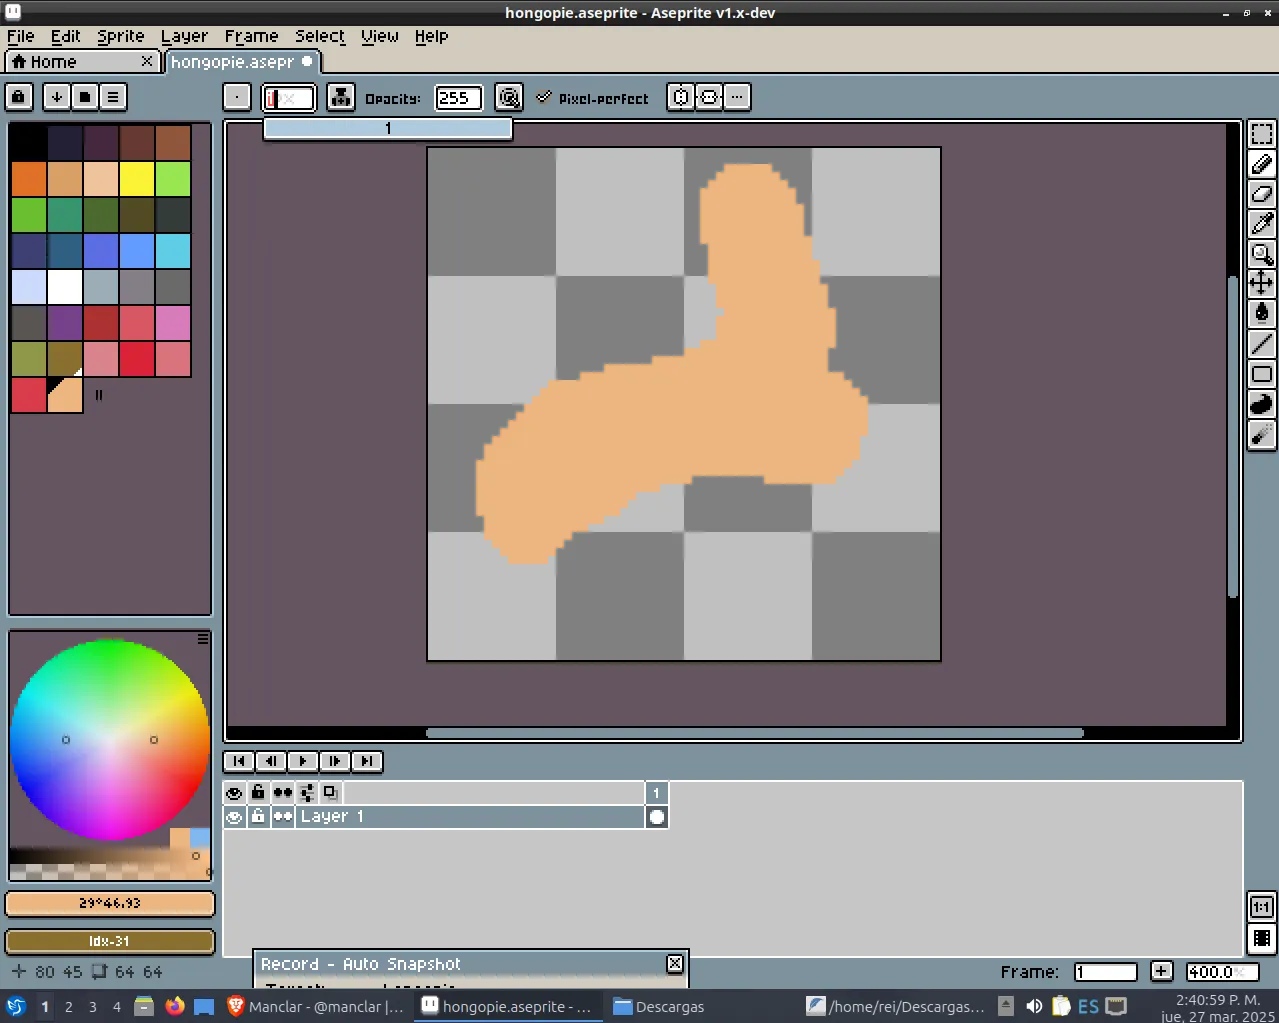The width and height of the screenshot is (1279, 1023).
Task: Click the palette sort arrow button
Action: (57, 97)
